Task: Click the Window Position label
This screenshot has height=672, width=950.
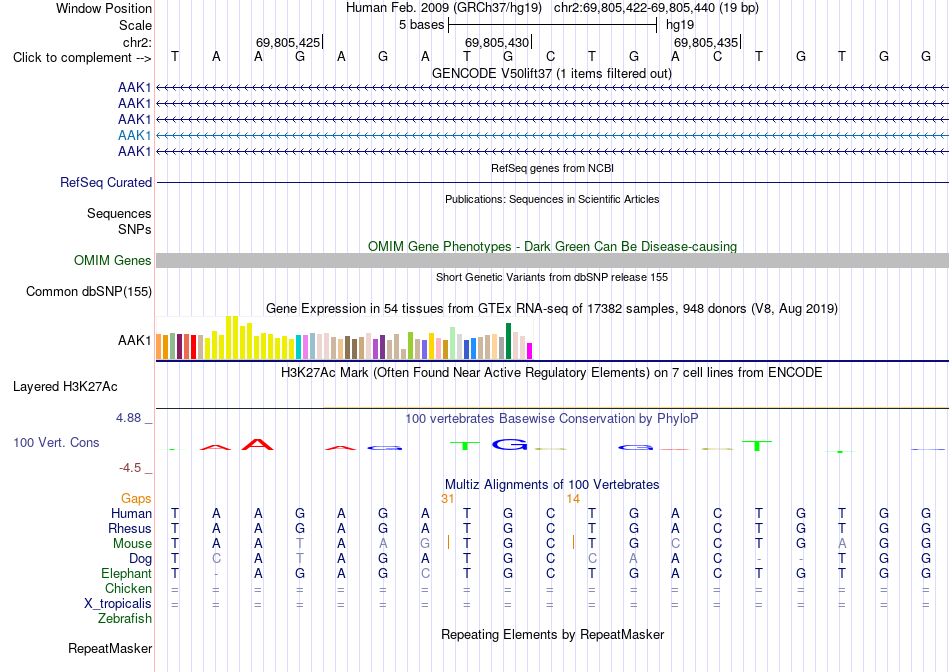Action: 104,8
